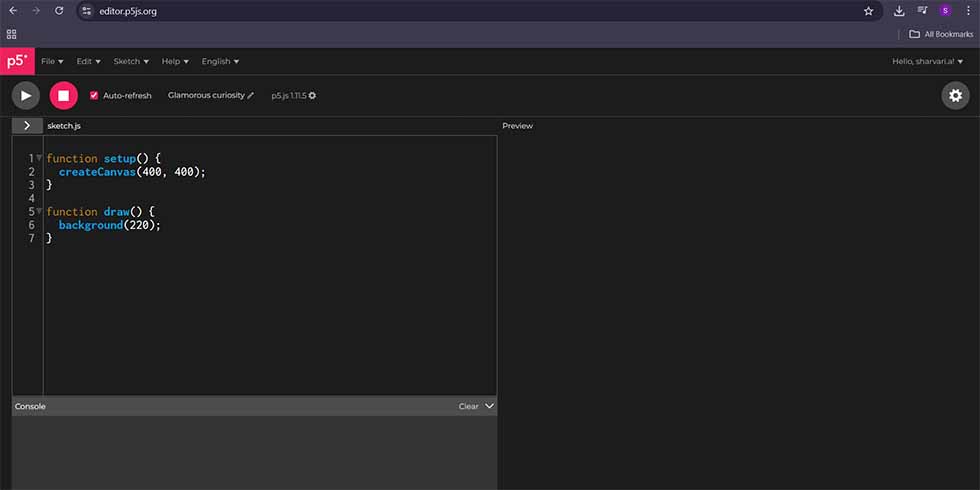This screenshot has height=490, width=980.
Task: Click the createCanvas code line
Action: coord(132,172)
